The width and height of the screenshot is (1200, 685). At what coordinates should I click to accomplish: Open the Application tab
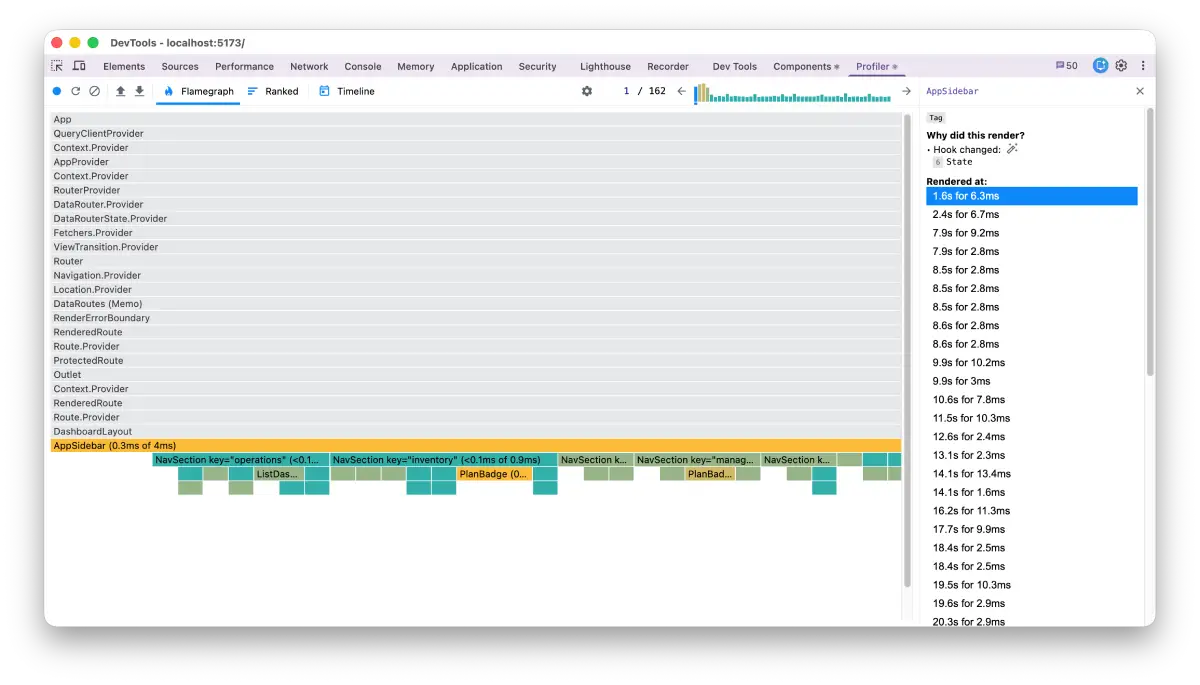[x=476, y=66]
